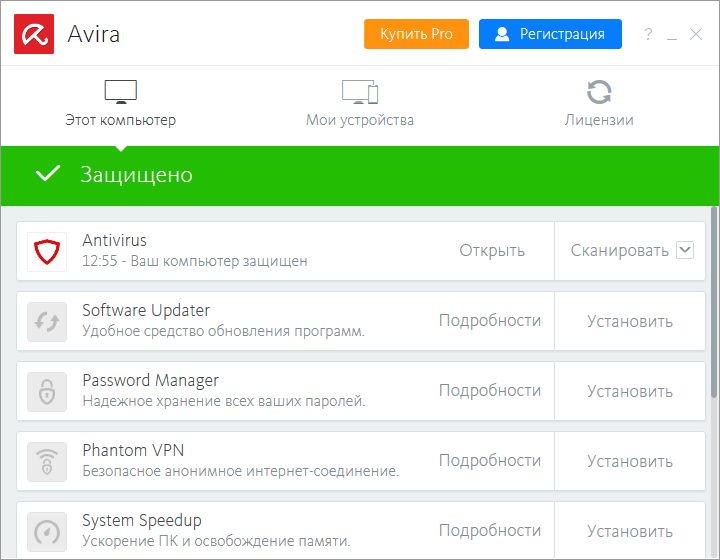Click the orange Купить Pro button

[416, 34]
